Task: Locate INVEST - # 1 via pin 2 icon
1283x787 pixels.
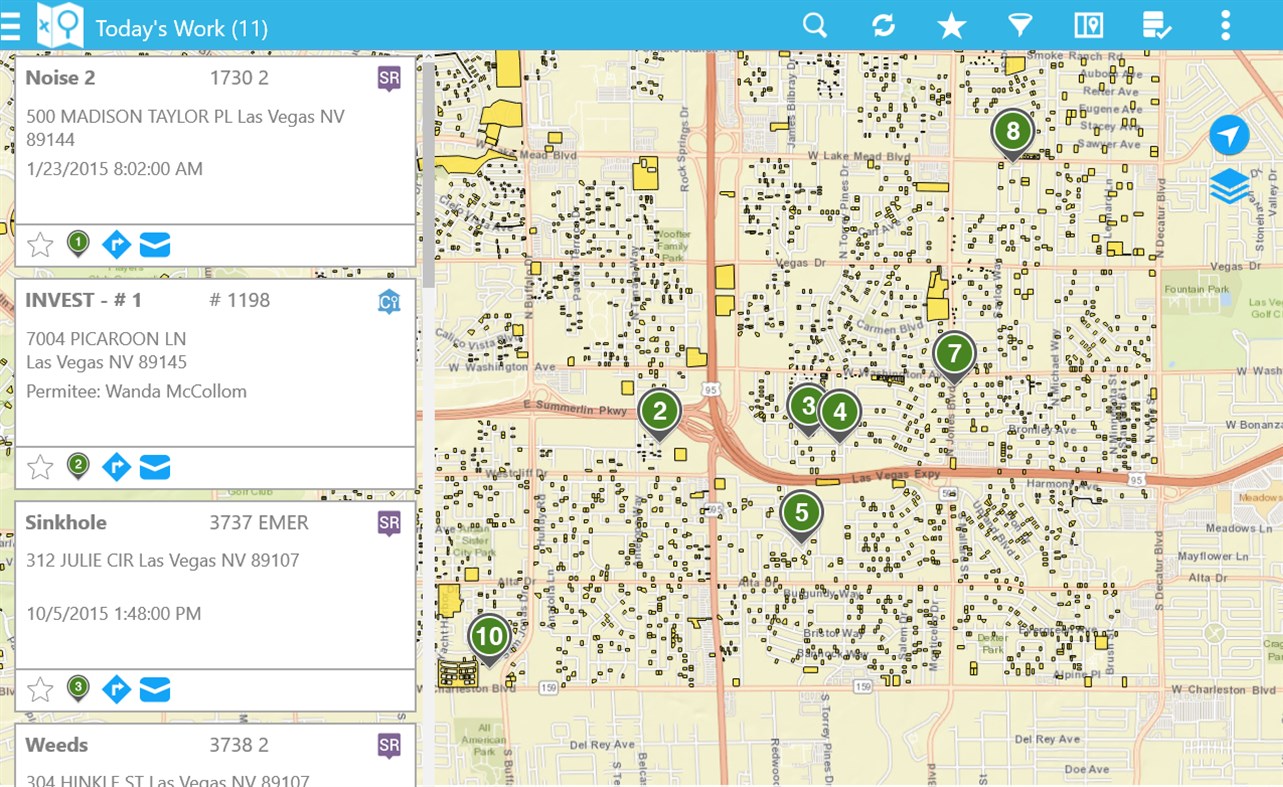Action: [78, 466]
